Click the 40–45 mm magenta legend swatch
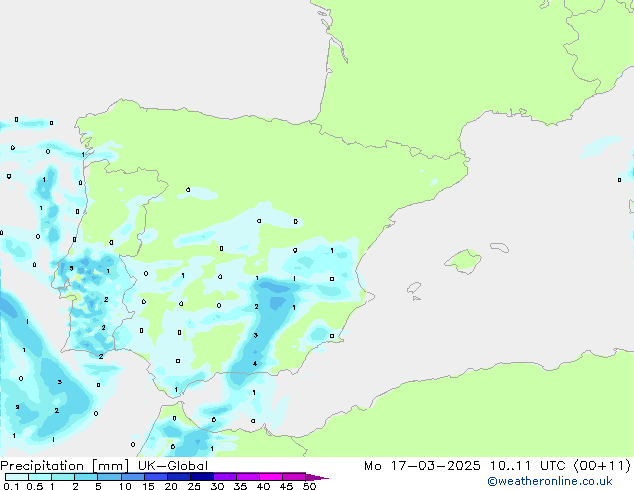 pyautogui.click(x=271, y=477)
